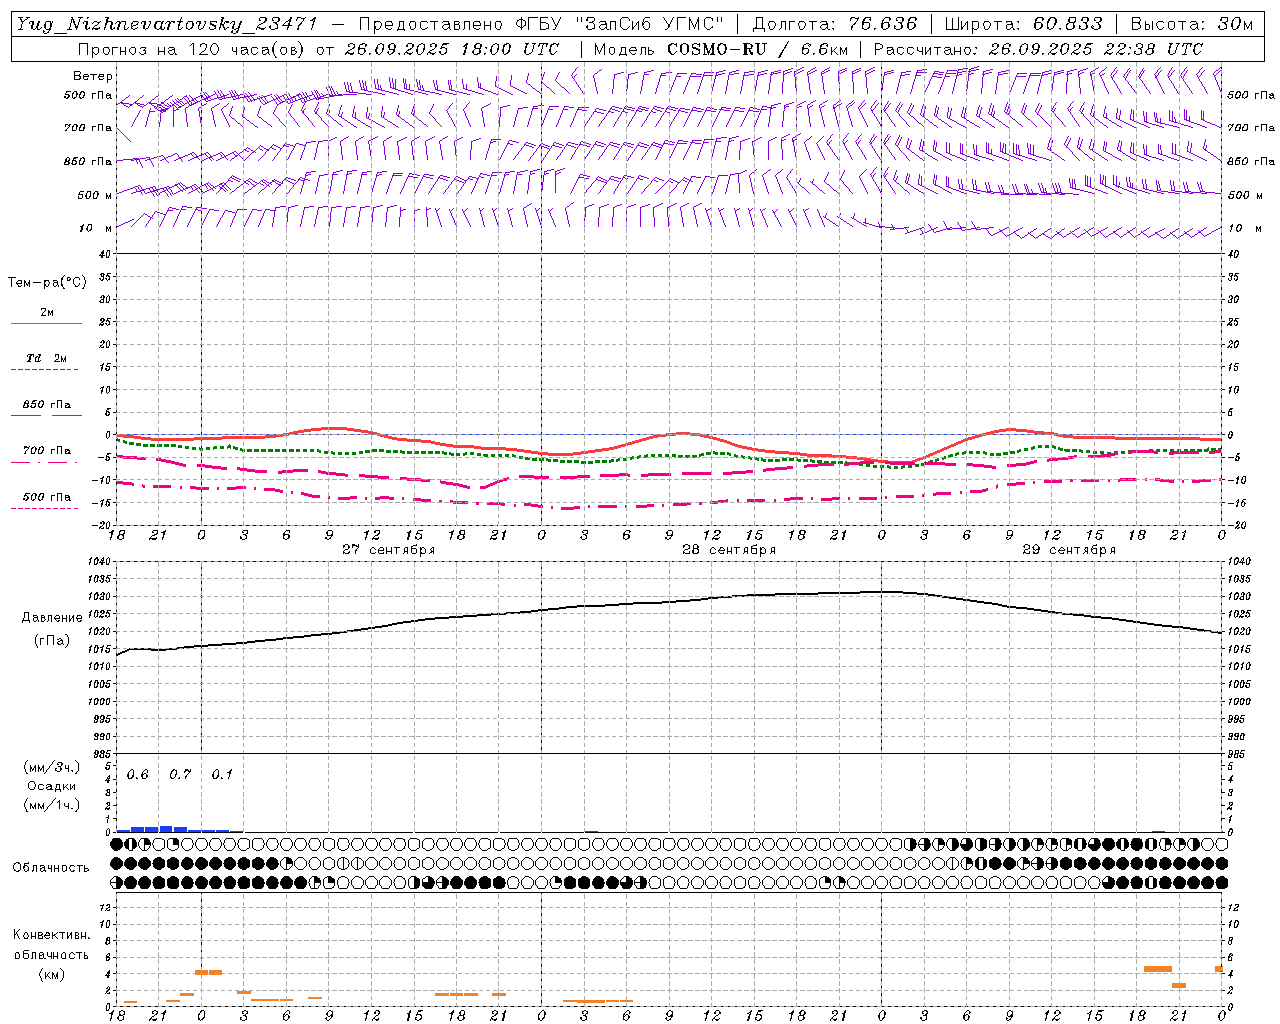Click the station title Yug_Nizhnevartovsky_23471
The height and width of the screenshot is (1024, 1280).
[x=166, y=24]
